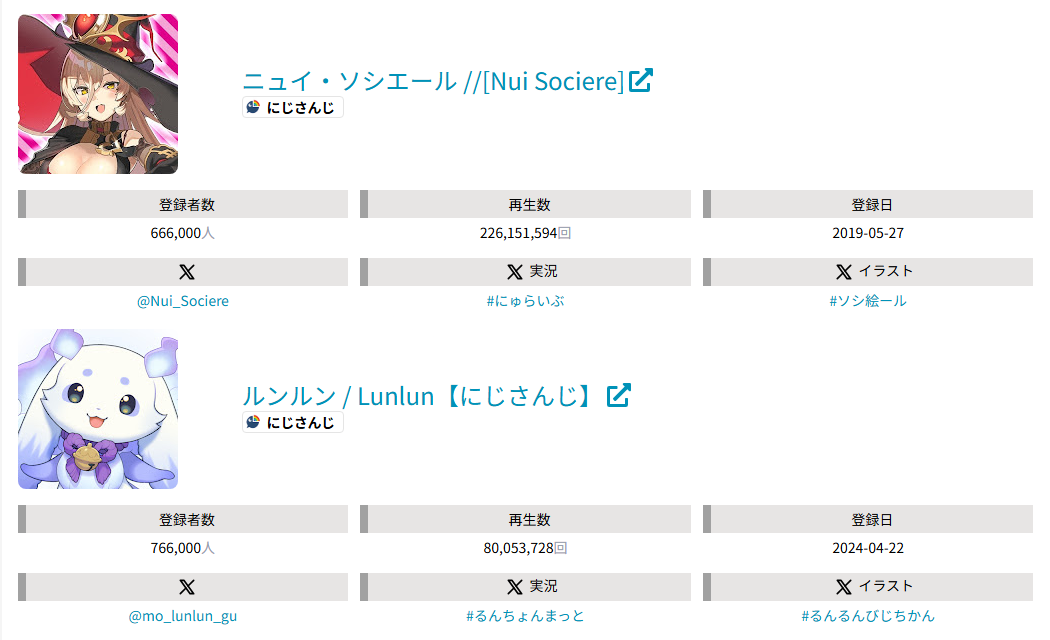The width and height of the screenshot is (1050, 640).
Task: Click X 実況 icon above #にゅらいぶ
Action: pyautogui.click(x=515, y=272)
